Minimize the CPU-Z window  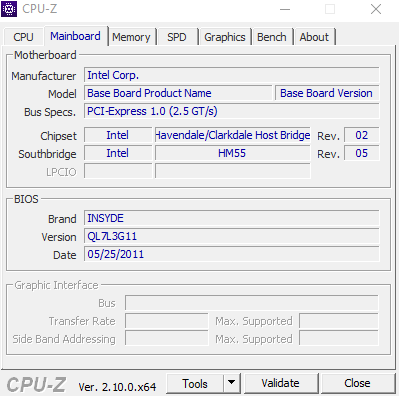(285, 9)
